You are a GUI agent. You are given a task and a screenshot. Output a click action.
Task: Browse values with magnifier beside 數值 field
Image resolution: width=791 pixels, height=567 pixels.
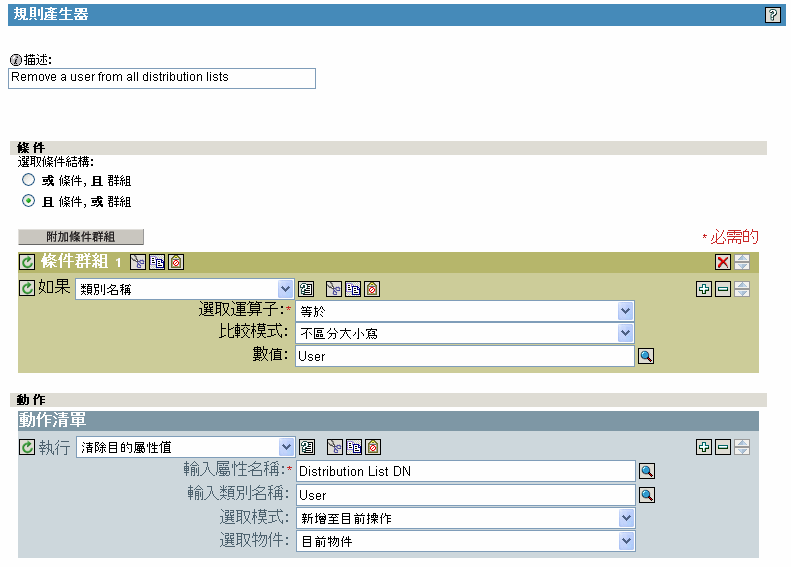(x=646, y=356)
